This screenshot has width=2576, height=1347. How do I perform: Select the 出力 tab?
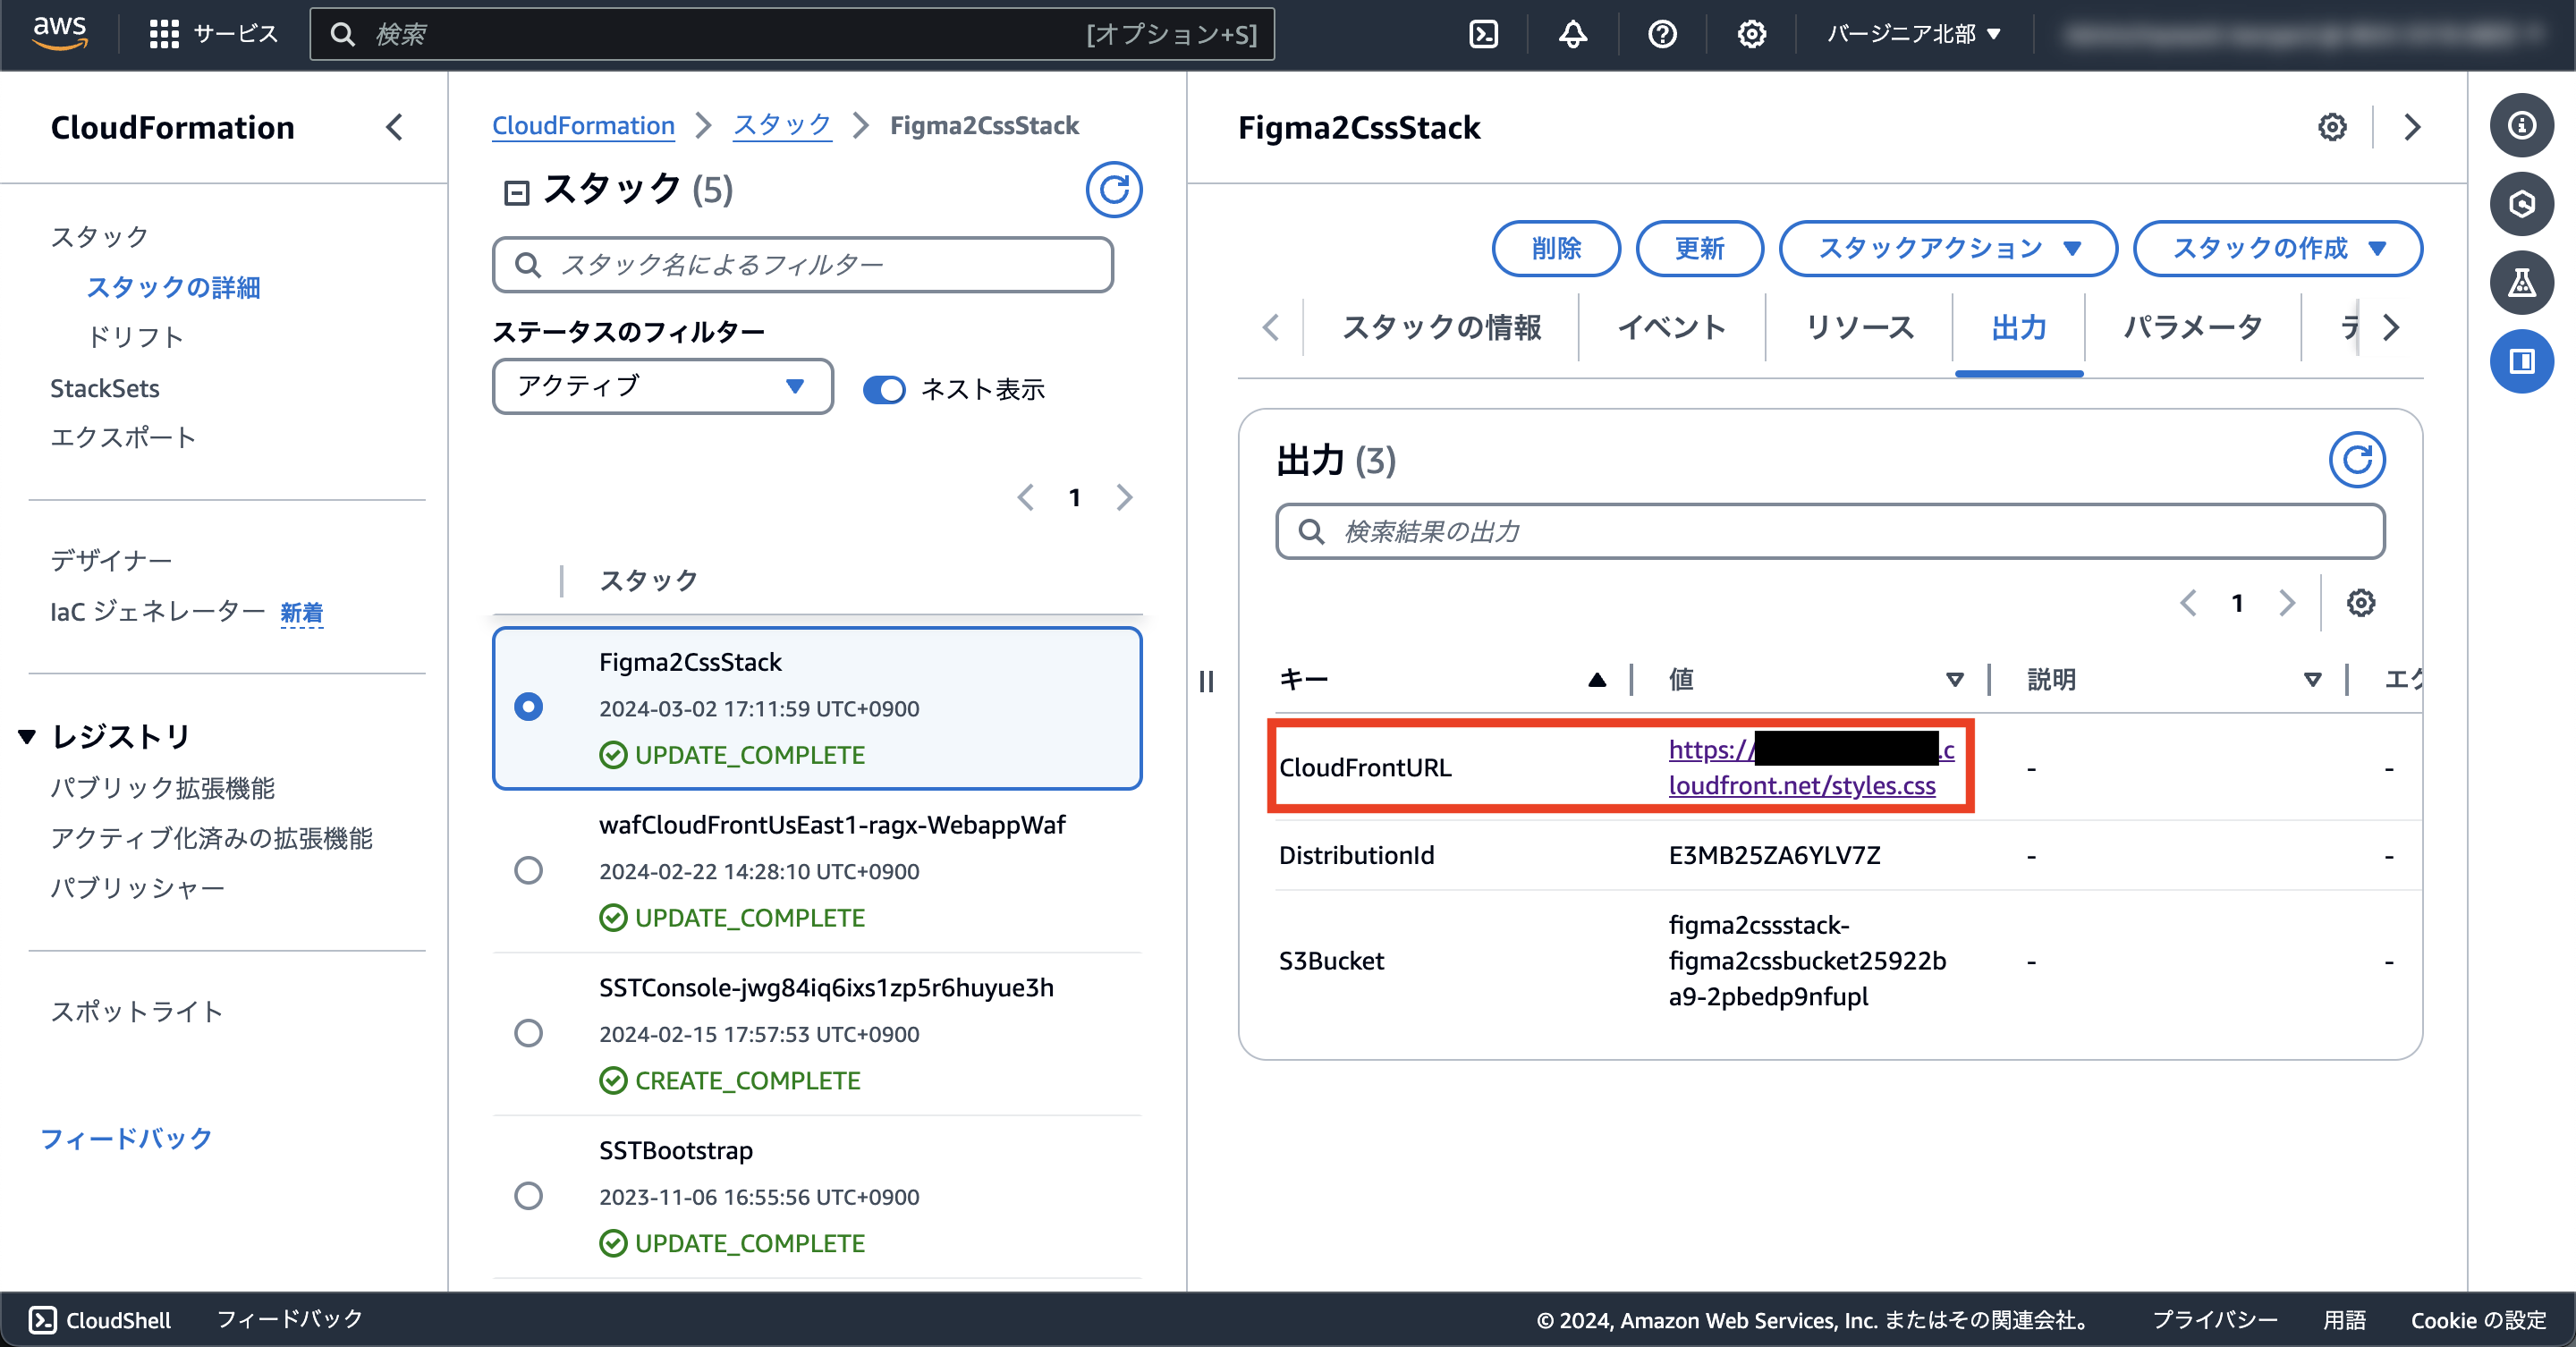pyautogui.click(x=2019, y=328)
